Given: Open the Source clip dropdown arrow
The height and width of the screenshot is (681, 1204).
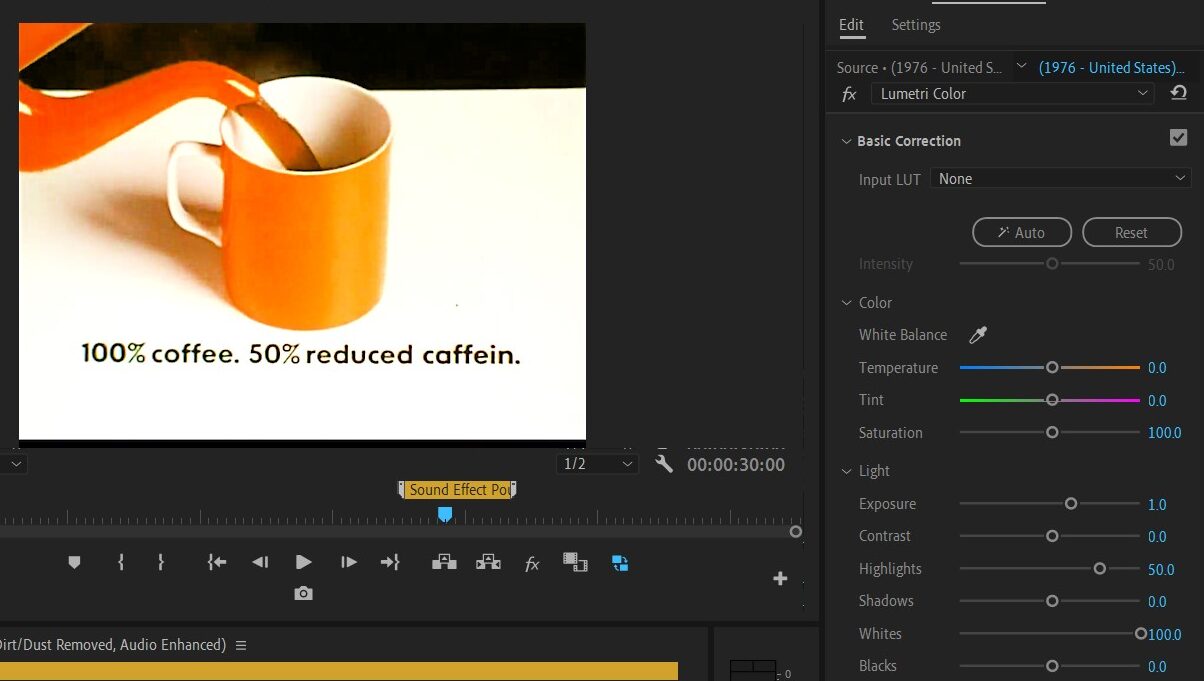Looking at the screenshot, I should (x=1021, y=66).
